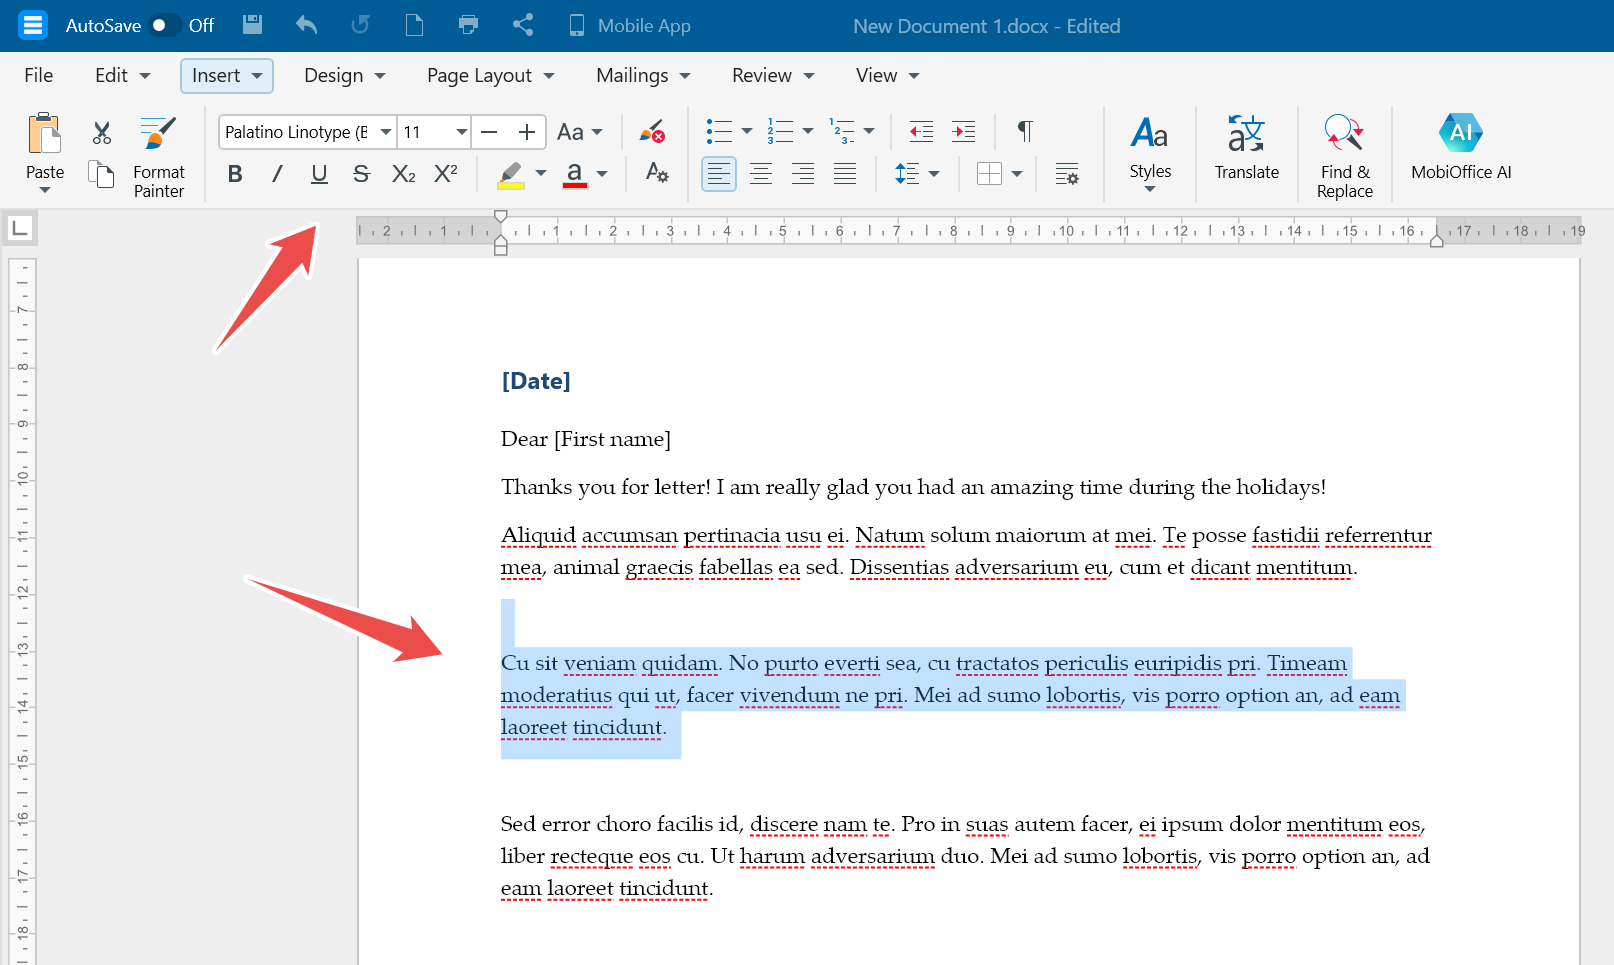Open the Design tab

(344, 75)
